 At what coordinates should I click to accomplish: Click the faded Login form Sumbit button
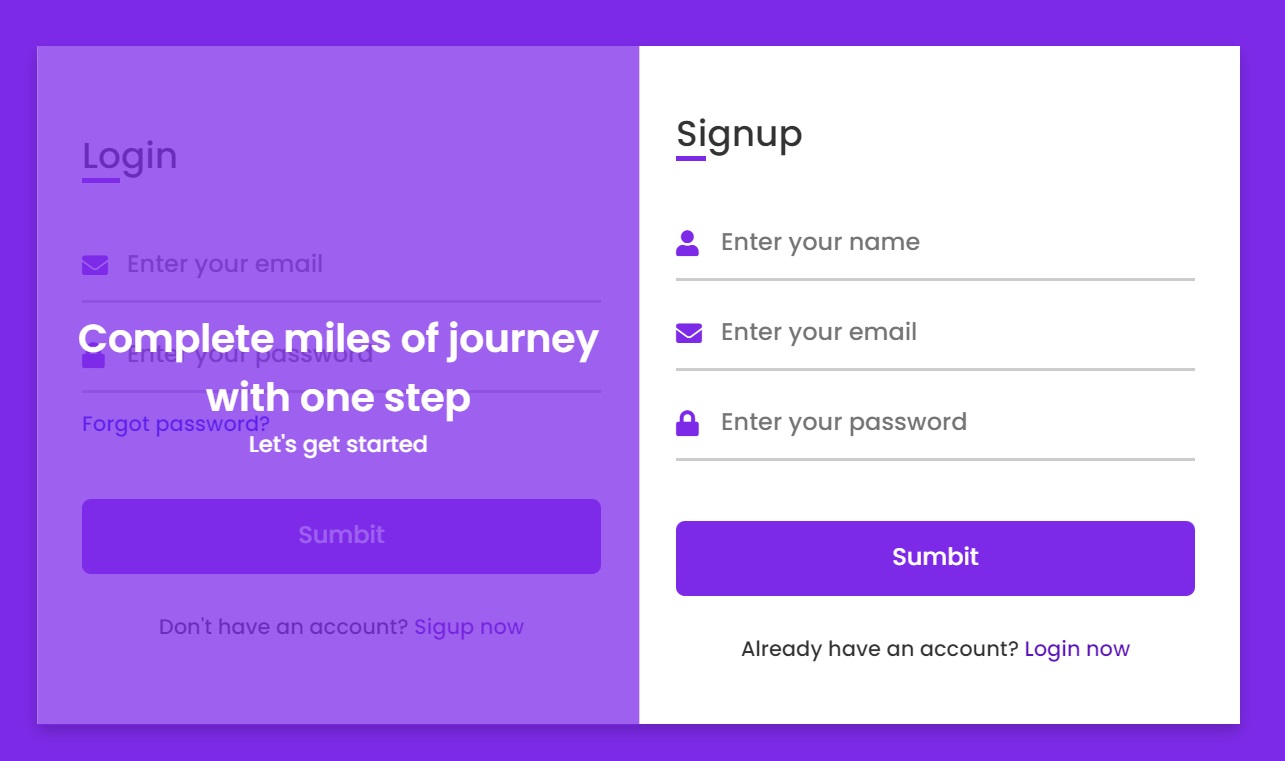341,536
